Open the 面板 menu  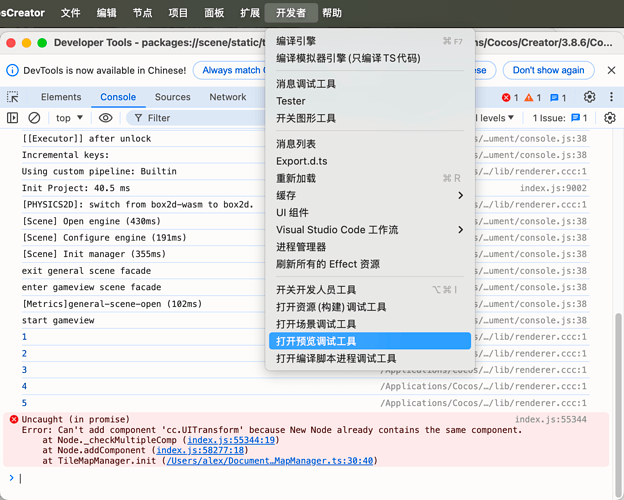point(214,13)
